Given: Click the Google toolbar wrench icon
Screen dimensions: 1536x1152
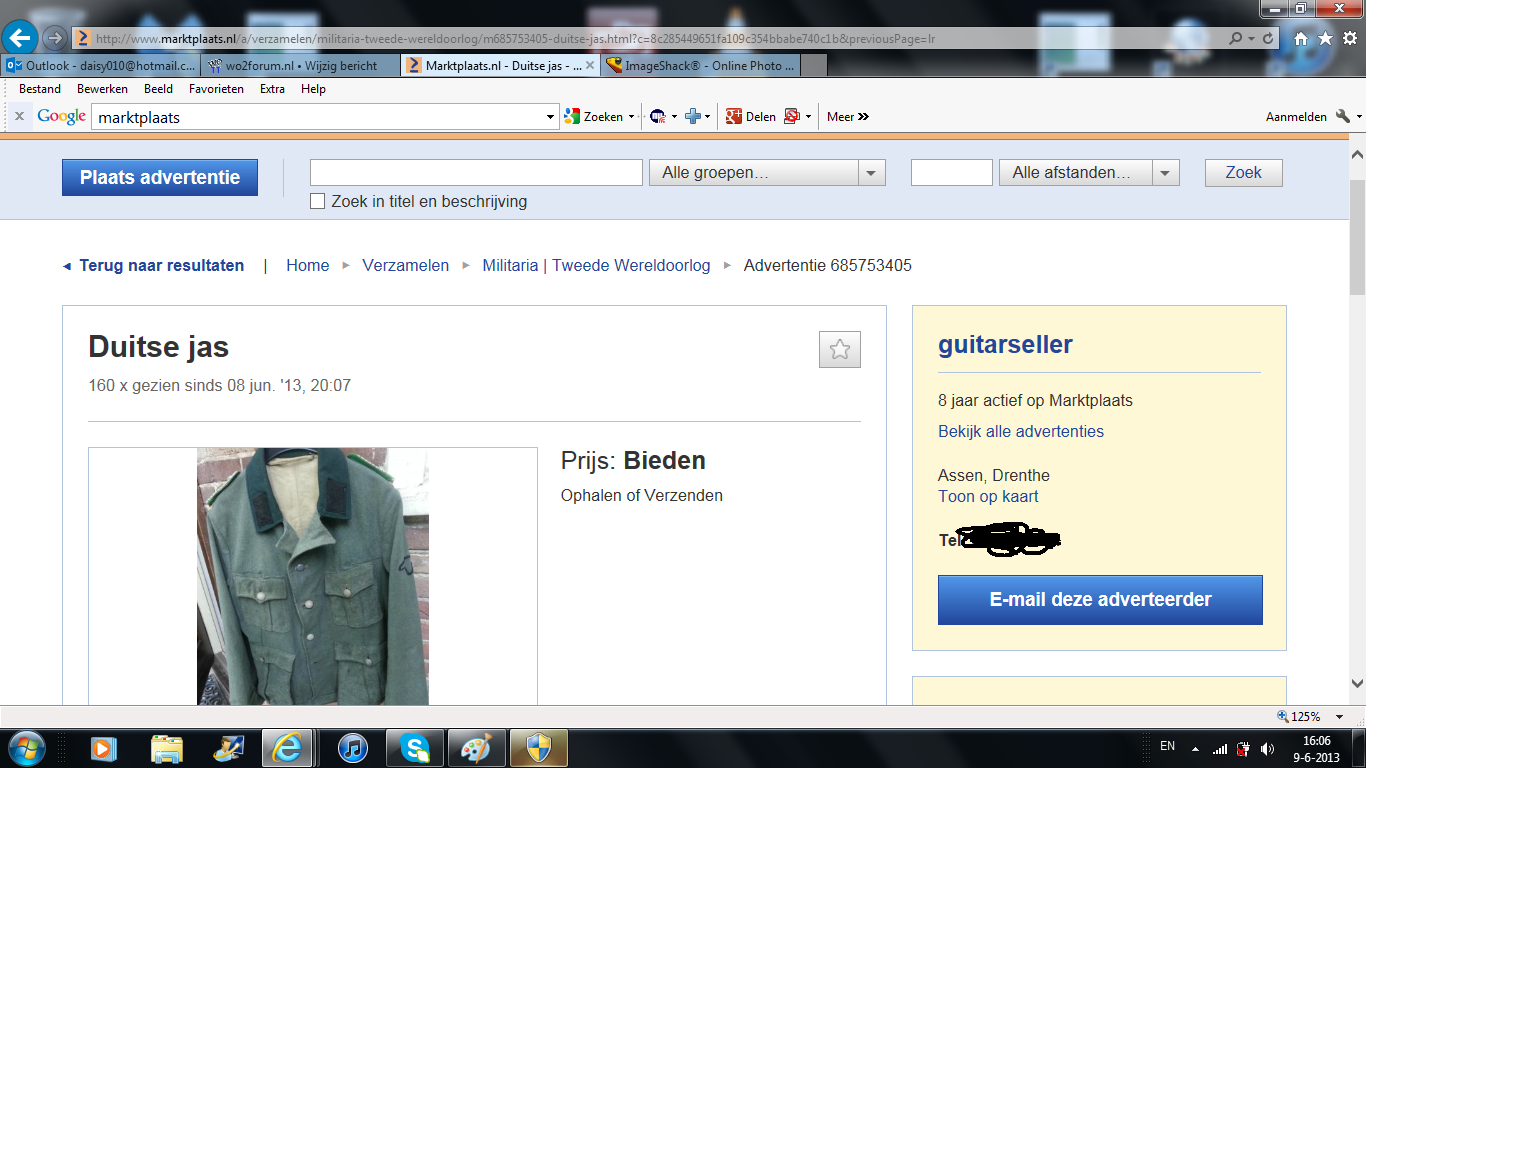Looking at the screenshot, I should 1343,116.
